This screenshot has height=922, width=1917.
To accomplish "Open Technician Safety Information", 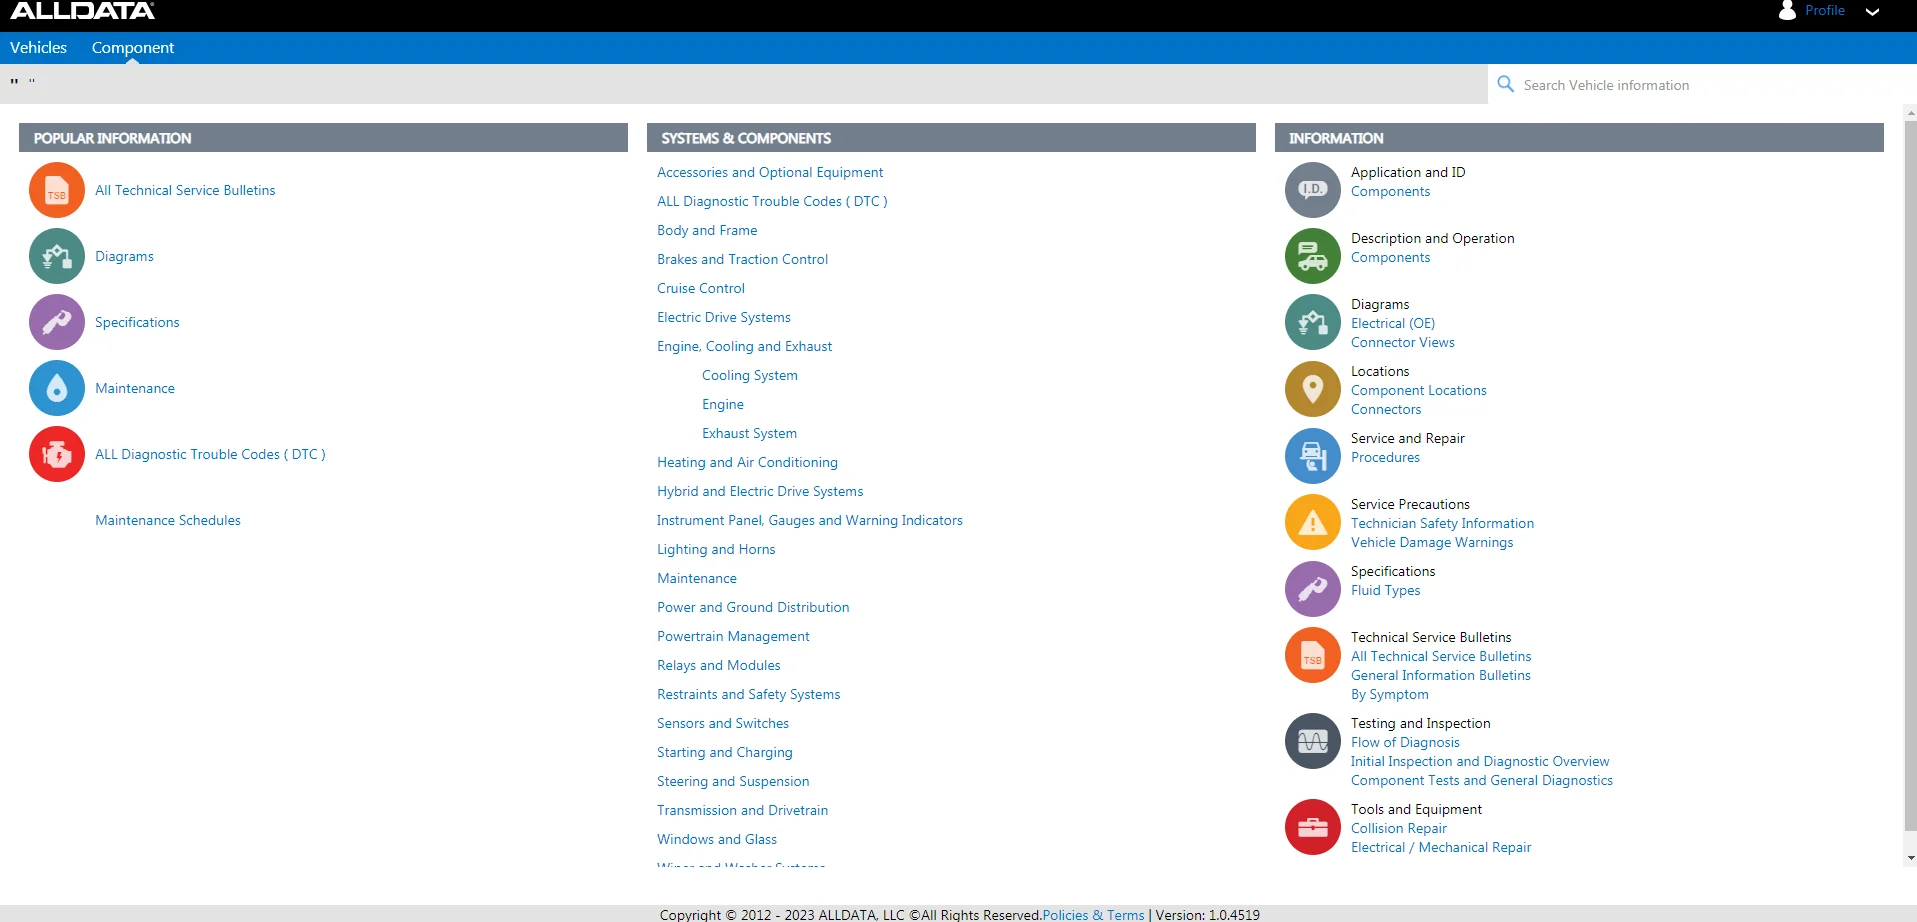I will (x=1442, y=523).
